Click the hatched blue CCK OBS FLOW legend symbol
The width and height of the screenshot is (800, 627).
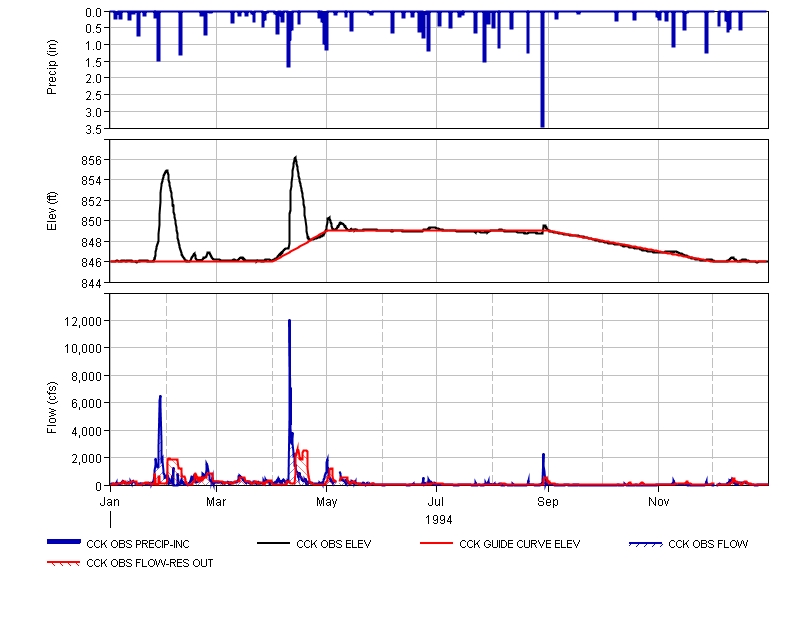pyautogui.click(x=645, y=545)
